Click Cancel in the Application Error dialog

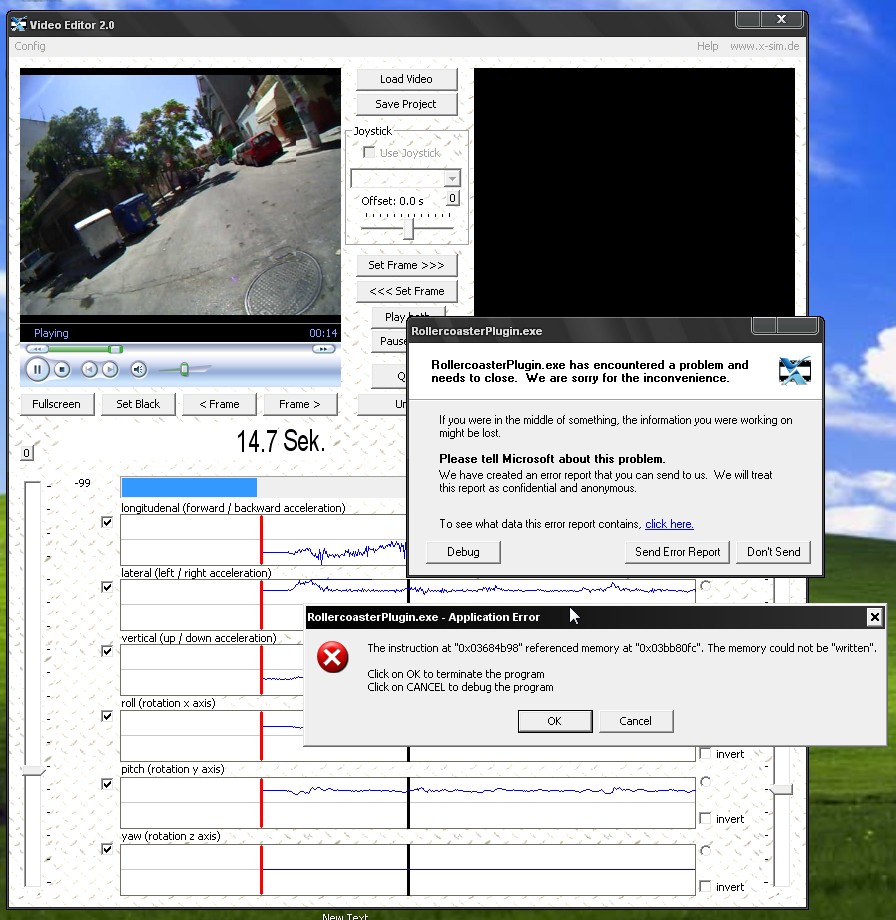pos(635,721)
